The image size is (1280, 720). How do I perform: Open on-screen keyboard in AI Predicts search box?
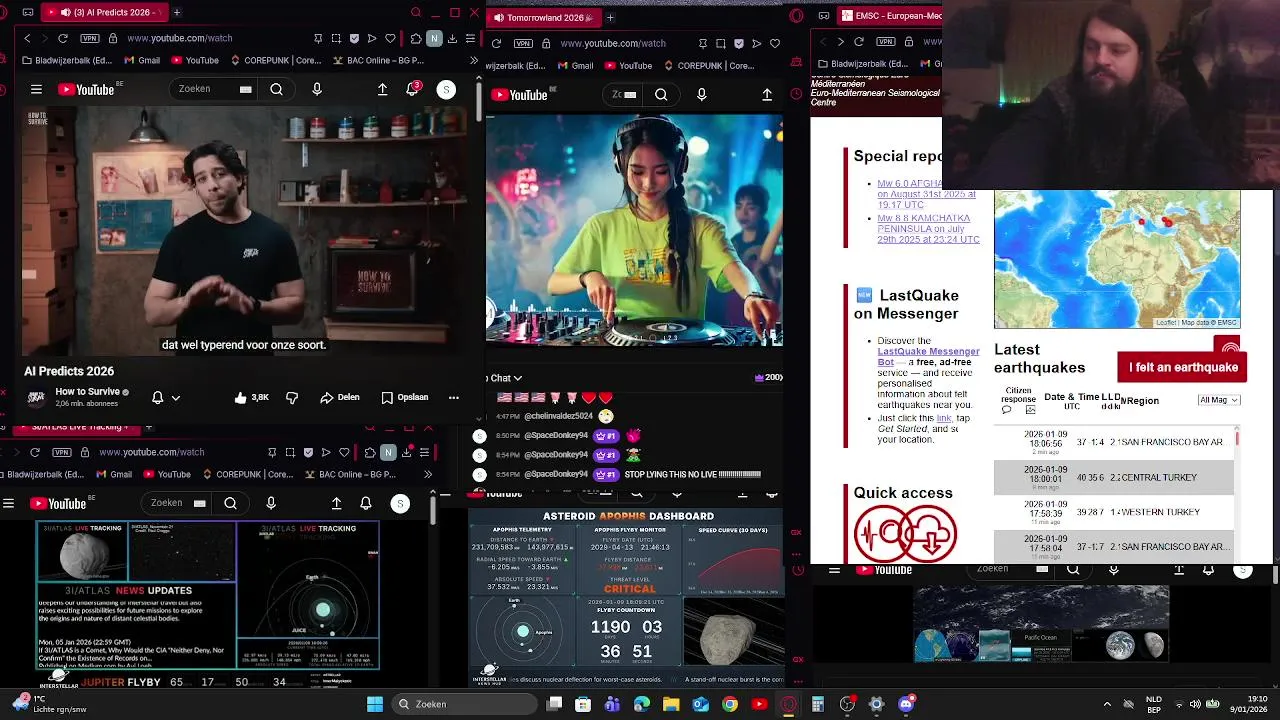(245, 89)
